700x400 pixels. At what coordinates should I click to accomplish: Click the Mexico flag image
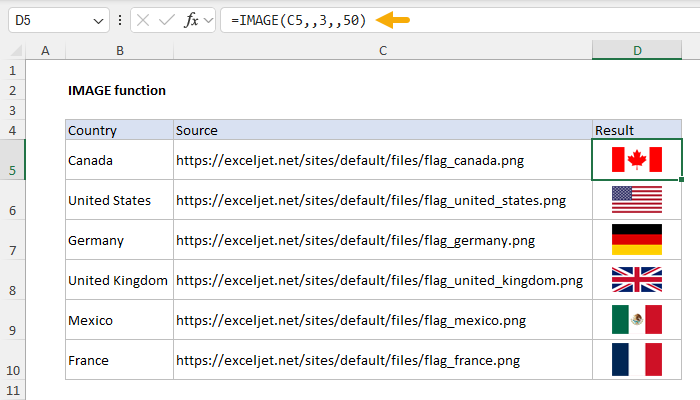(x=637, y=320)
